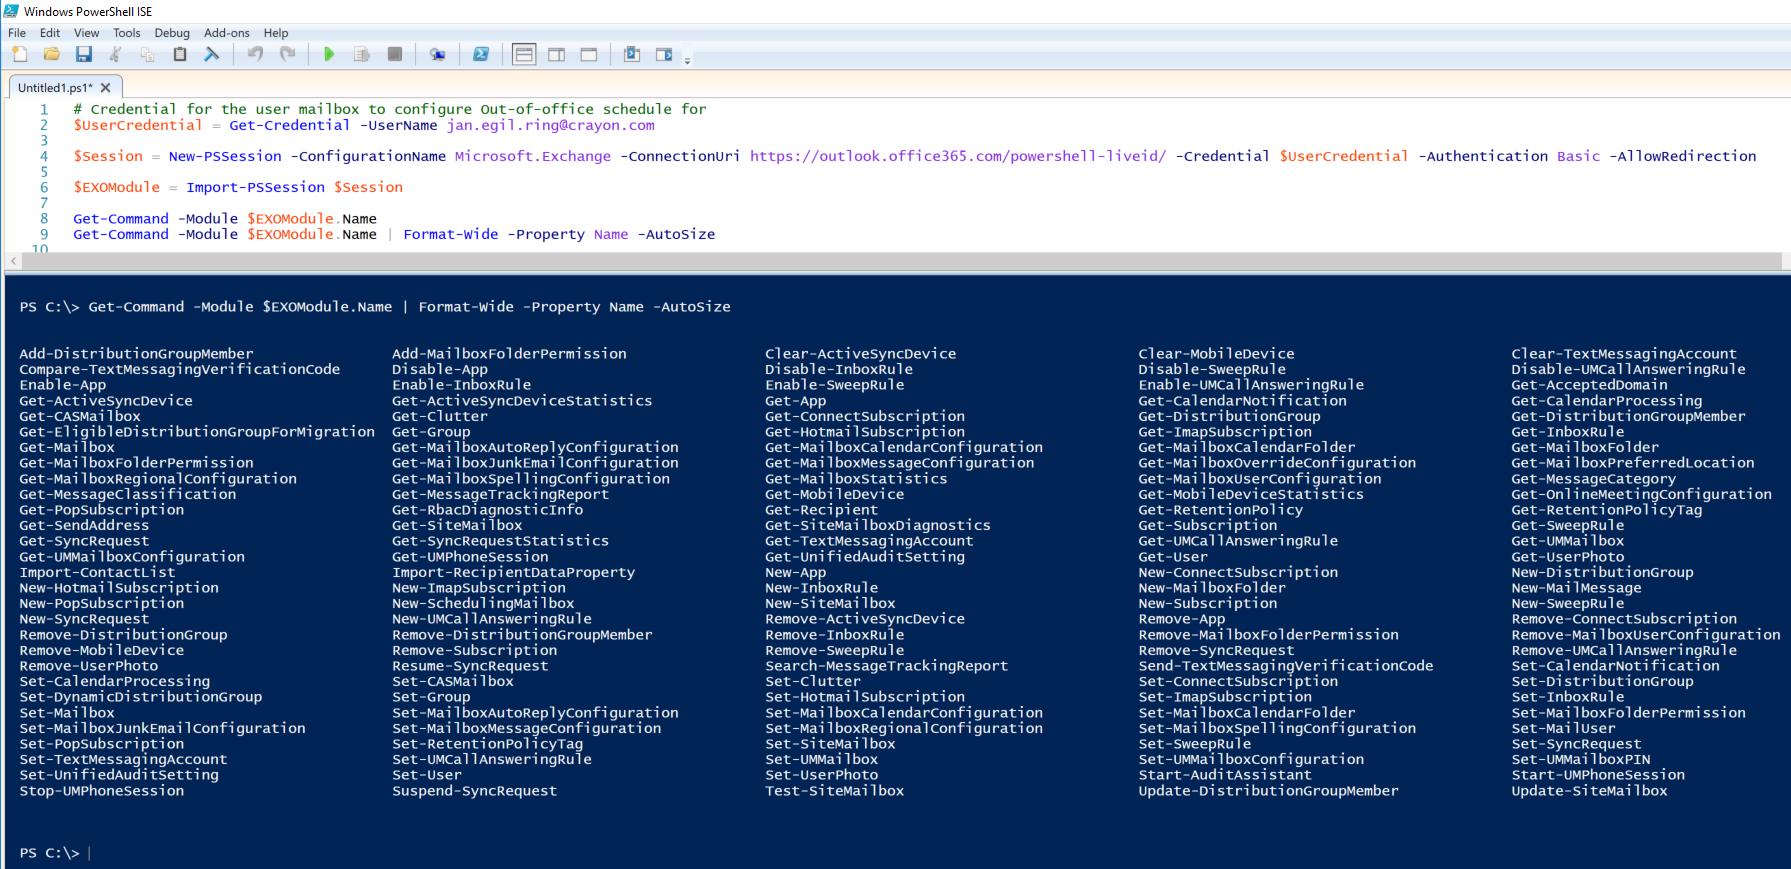Viewport: 1791px width, 869px height.
Task: Open an existing script file
Action: 52,54
